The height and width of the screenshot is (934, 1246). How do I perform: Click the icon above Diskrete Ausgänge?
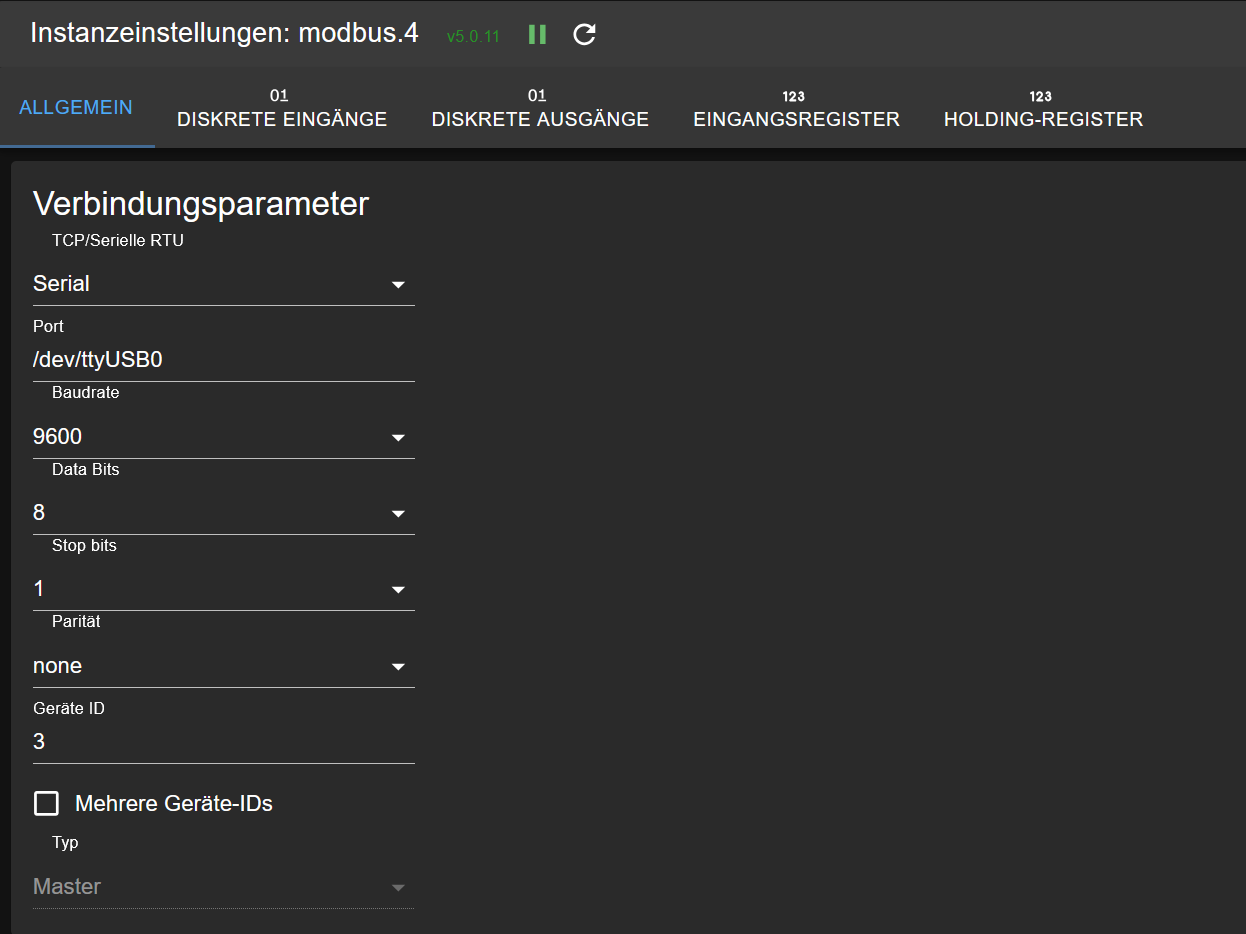click(538, 96)
